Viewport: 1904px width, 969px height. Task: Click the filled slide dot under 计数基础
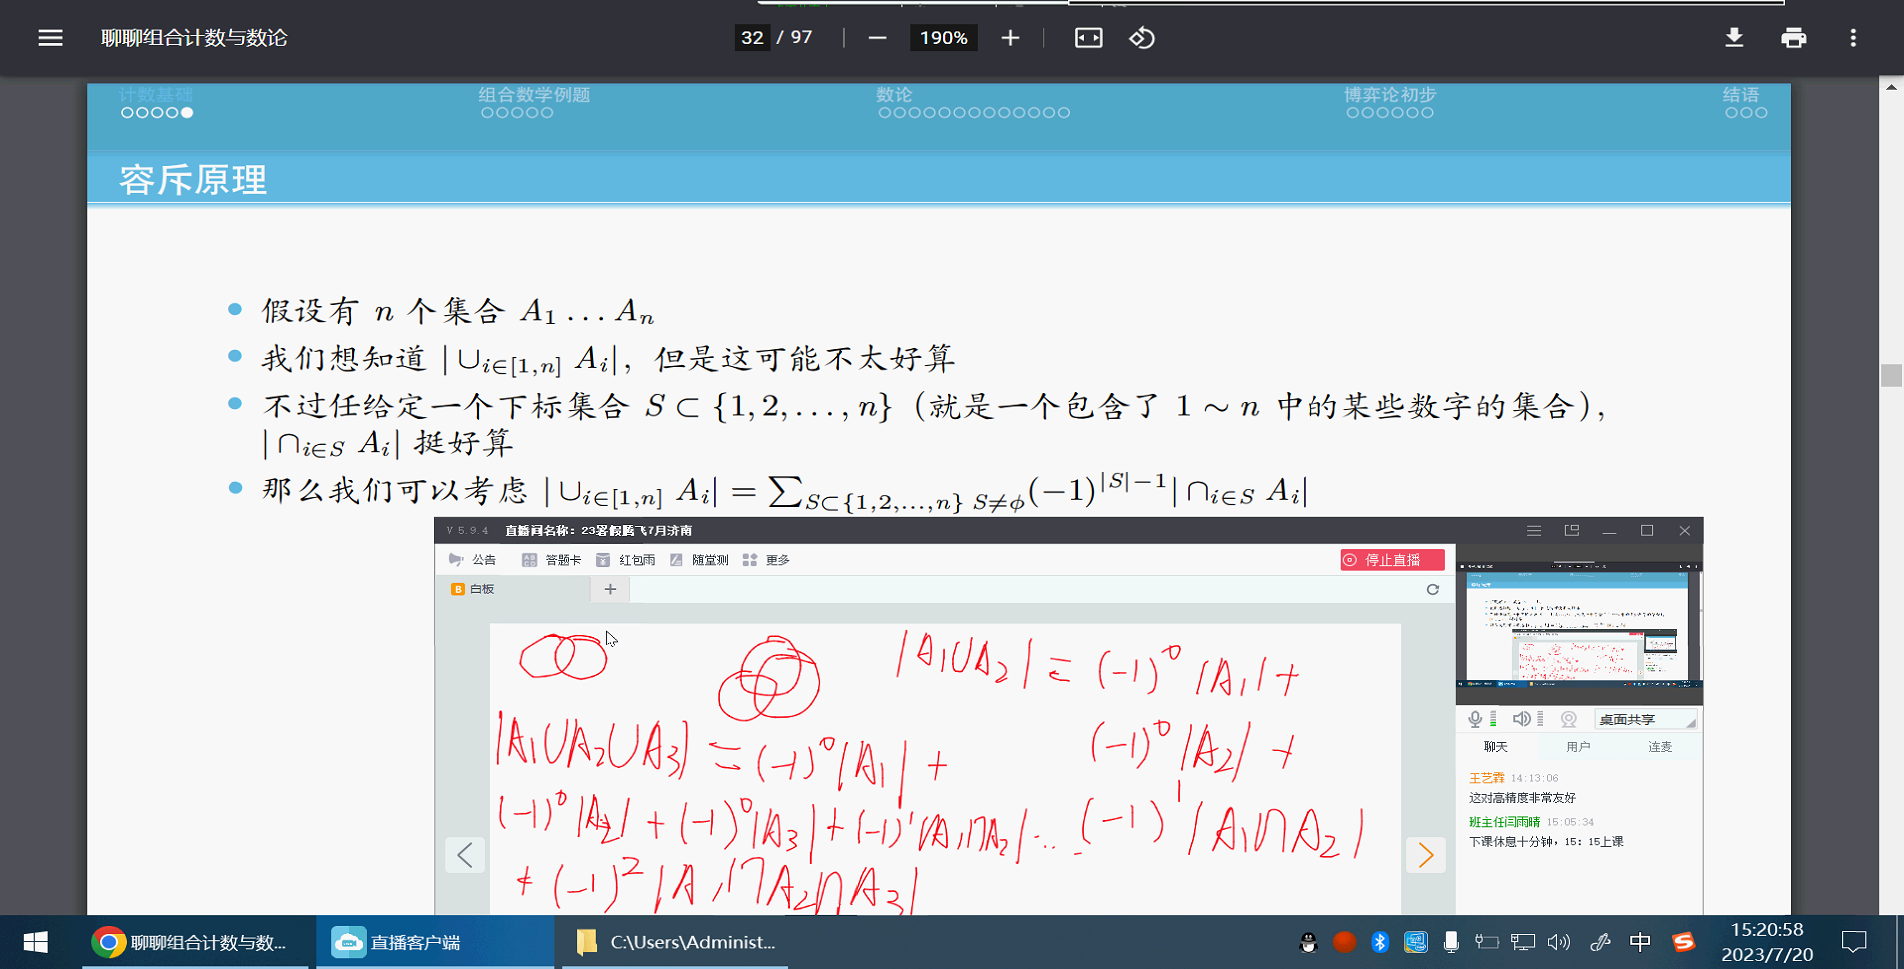coord(187,113)
